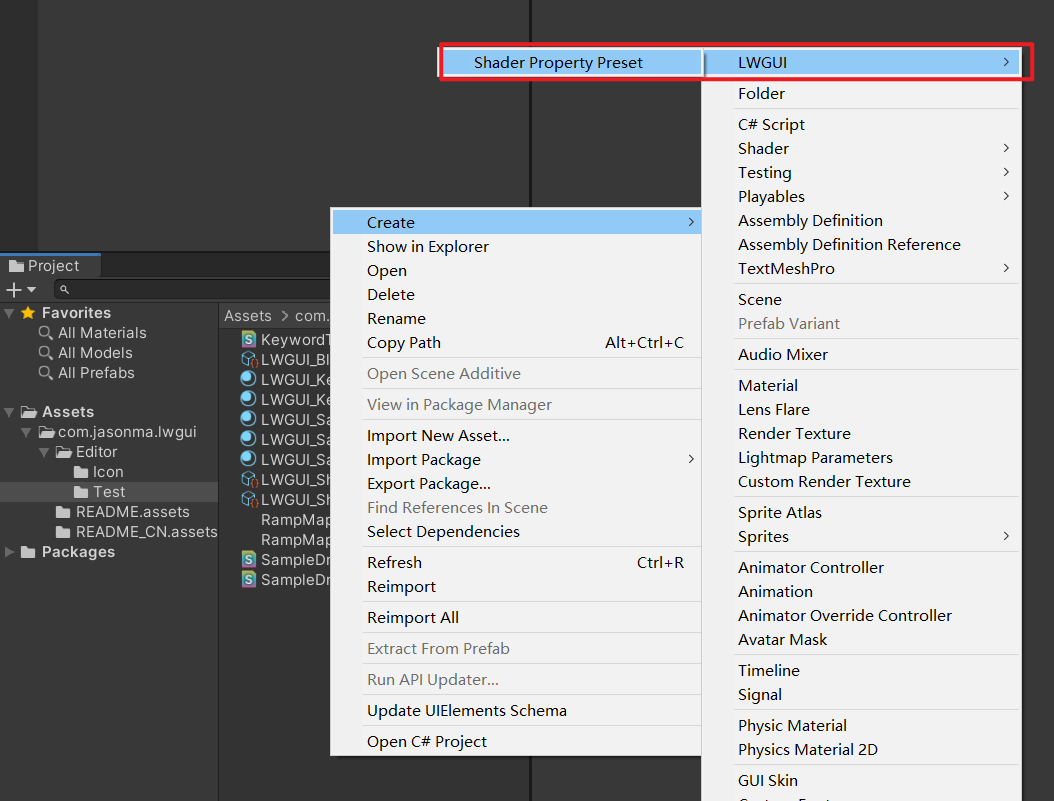Click Material in the Create menu
The height and width of the screenshot is (801, 1054).
click(x=768, y=386)
